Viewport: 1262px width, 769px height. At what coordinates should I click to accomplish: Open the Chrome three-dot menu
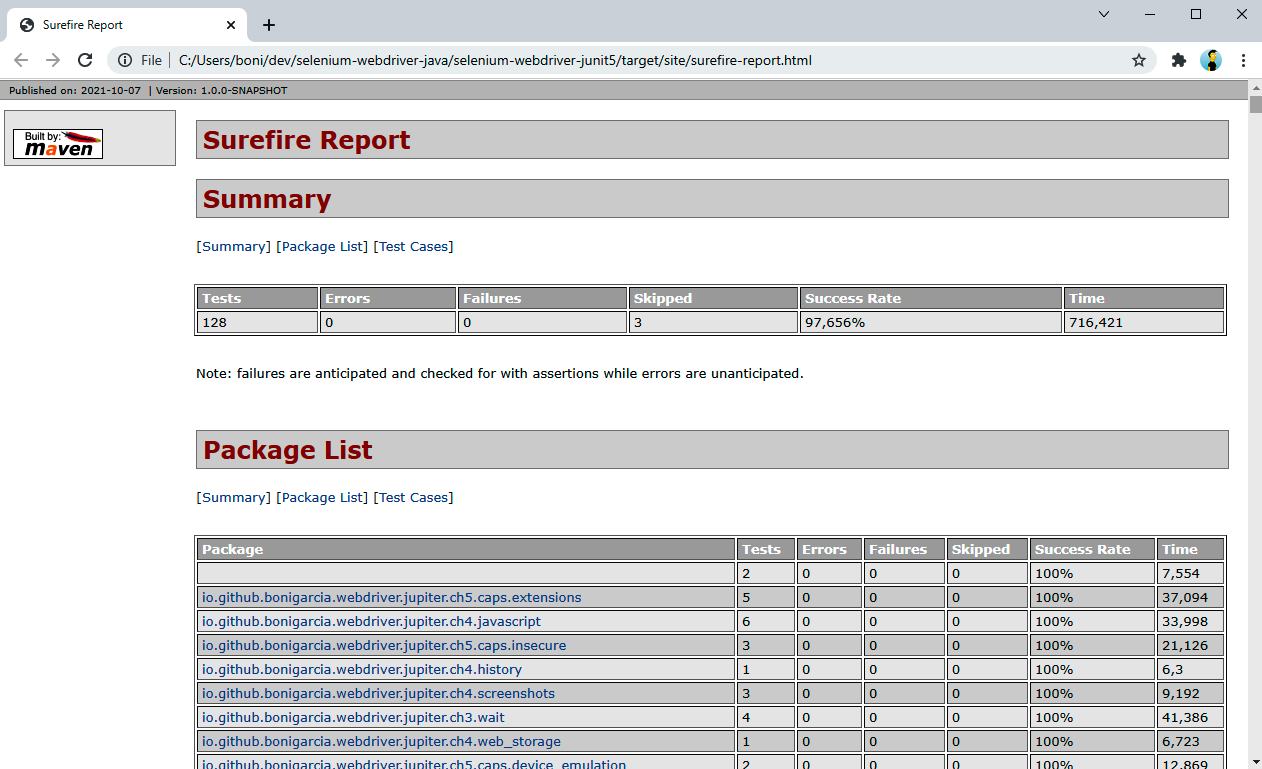[x=1243, y=60]
